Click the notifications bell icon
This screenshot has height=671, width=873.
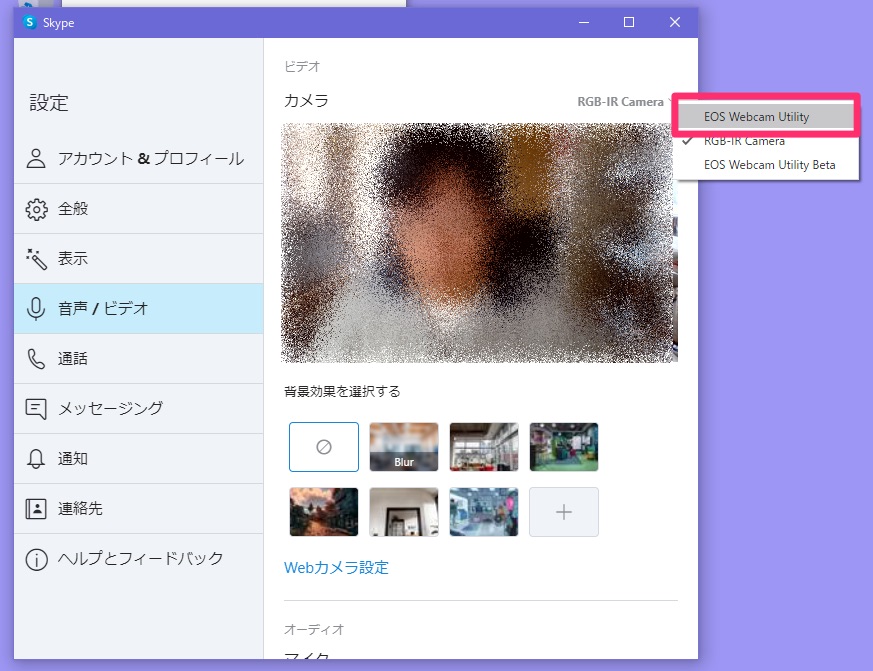tap(36, 458)
